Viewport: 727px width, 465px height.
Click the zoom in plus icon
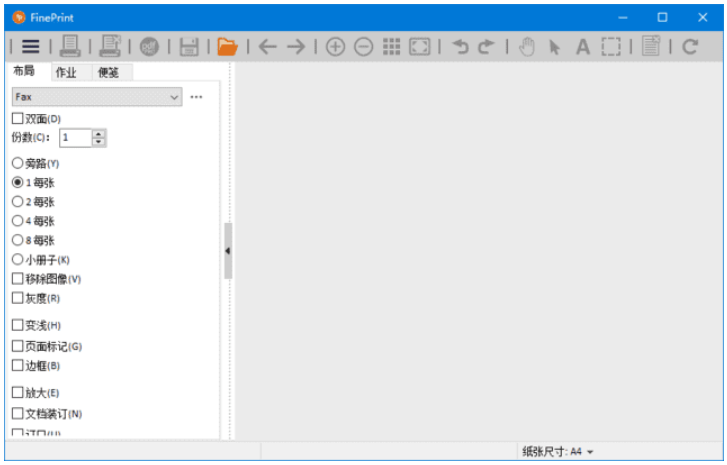335,46
